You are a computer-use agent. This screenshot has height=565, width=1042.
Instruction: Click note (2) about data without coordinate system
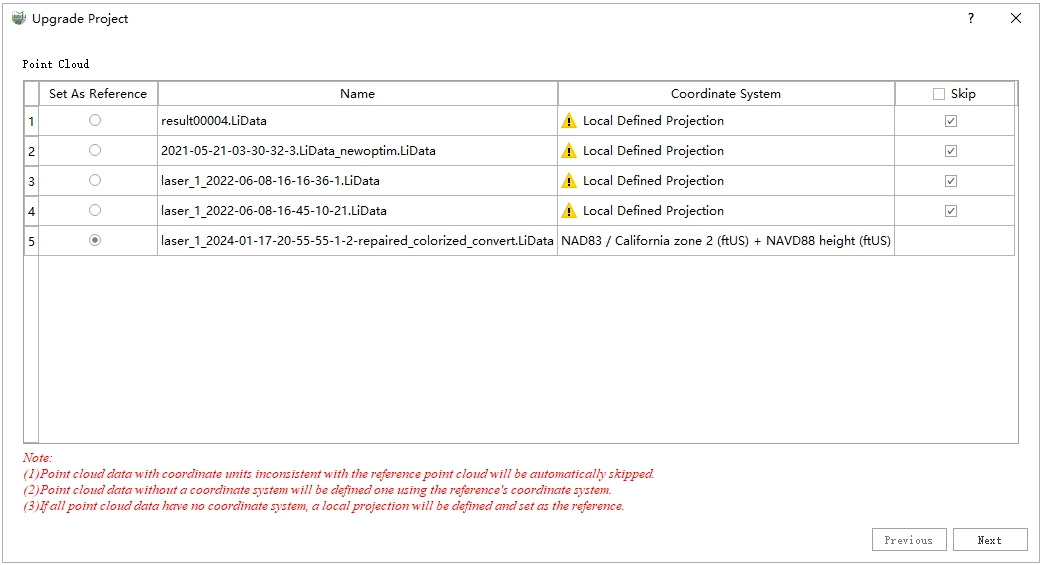[317, 490]
